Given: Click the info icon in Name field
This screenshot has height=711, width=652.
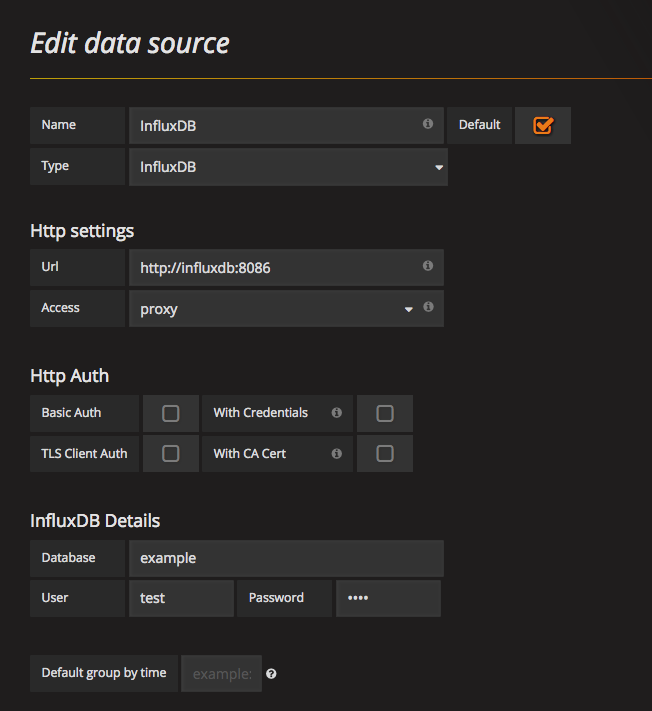Looking at the screenshot, I should [428, 124].
